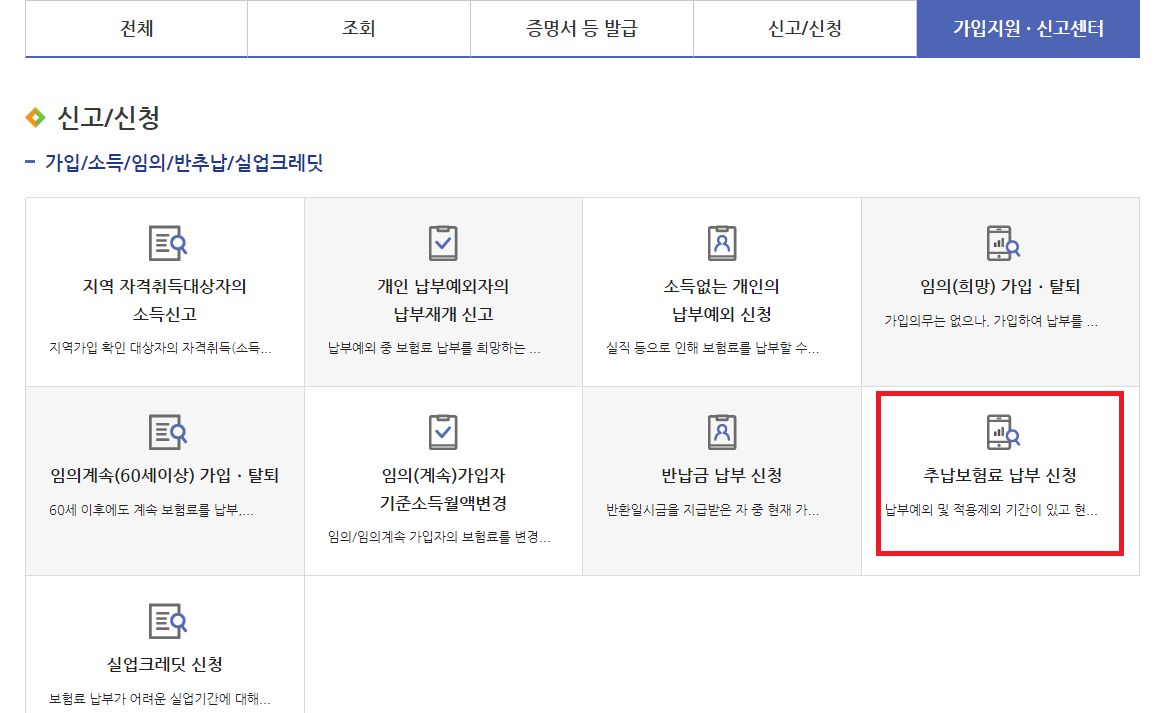Open 임의계속(60세이상) 가입 · 탈퇴 title
The height and width of the screenshot is (713, 1161).
coord(164,475)
